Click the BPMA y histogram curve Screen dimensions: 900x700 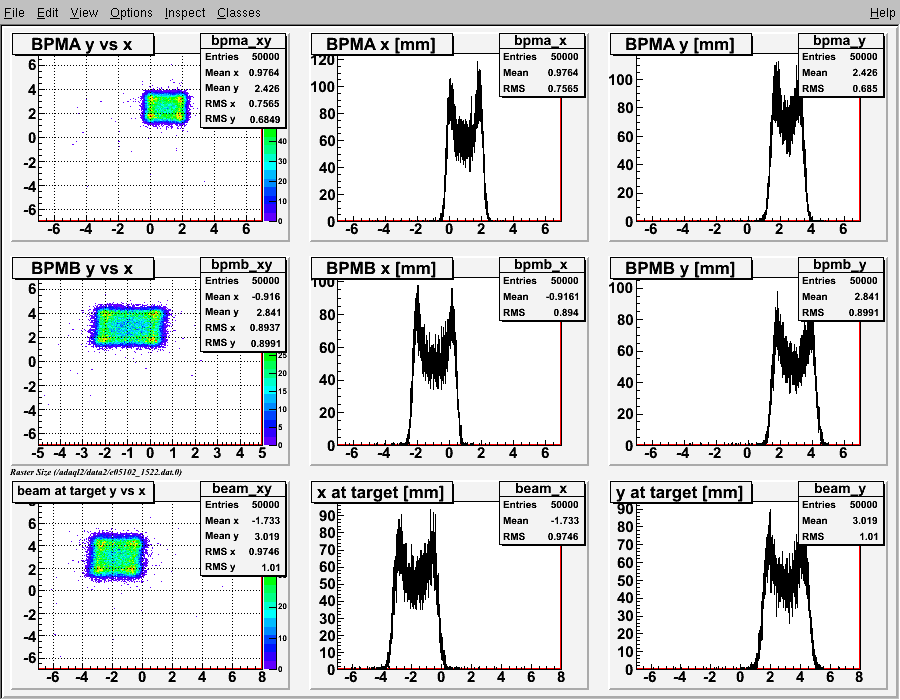(x=786, y=143)
